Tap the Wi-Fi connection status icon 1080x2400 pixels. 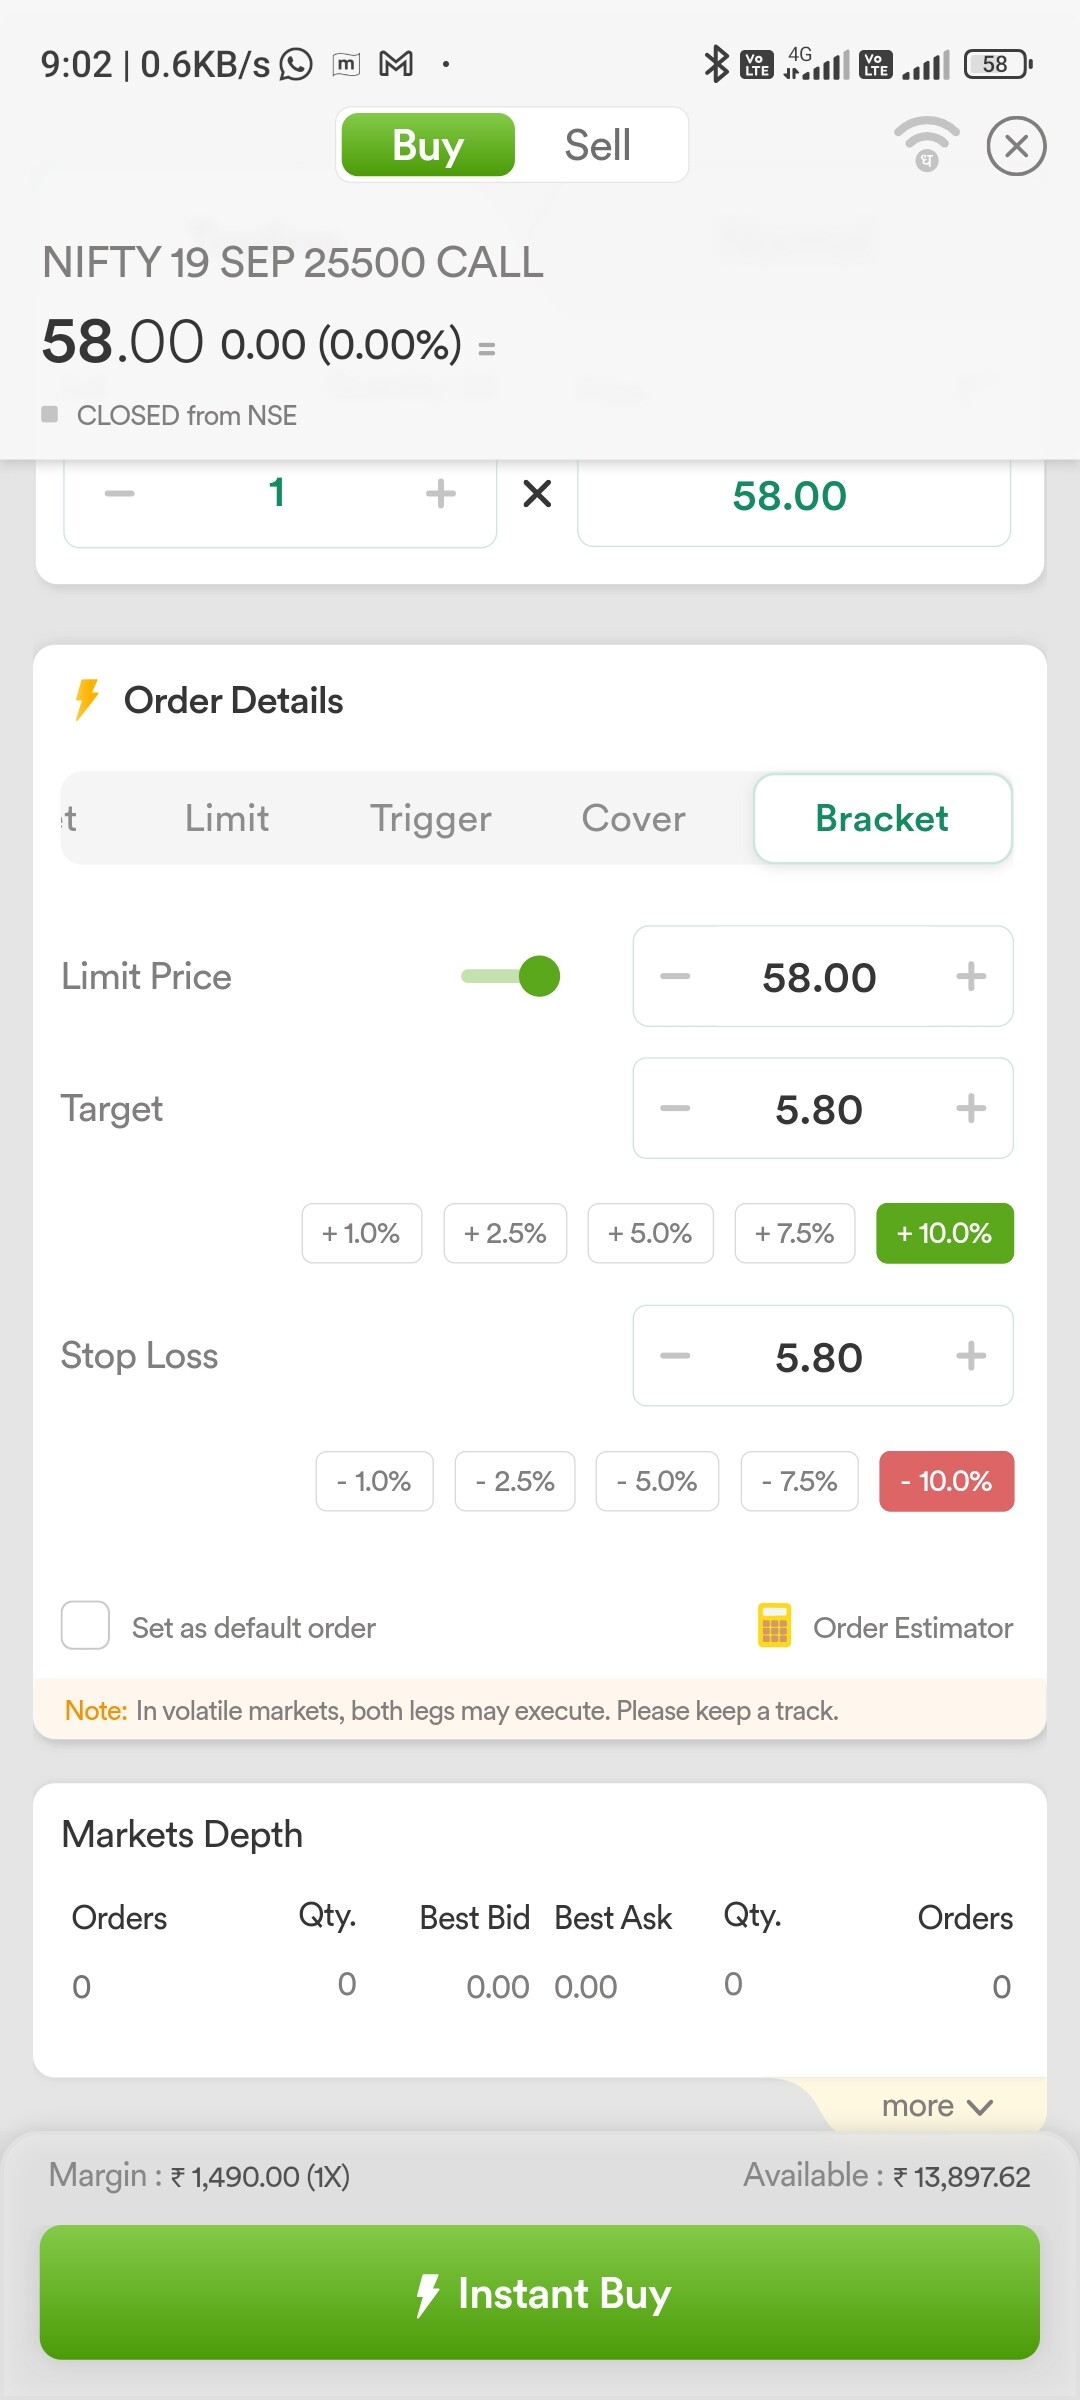[926, 144]
